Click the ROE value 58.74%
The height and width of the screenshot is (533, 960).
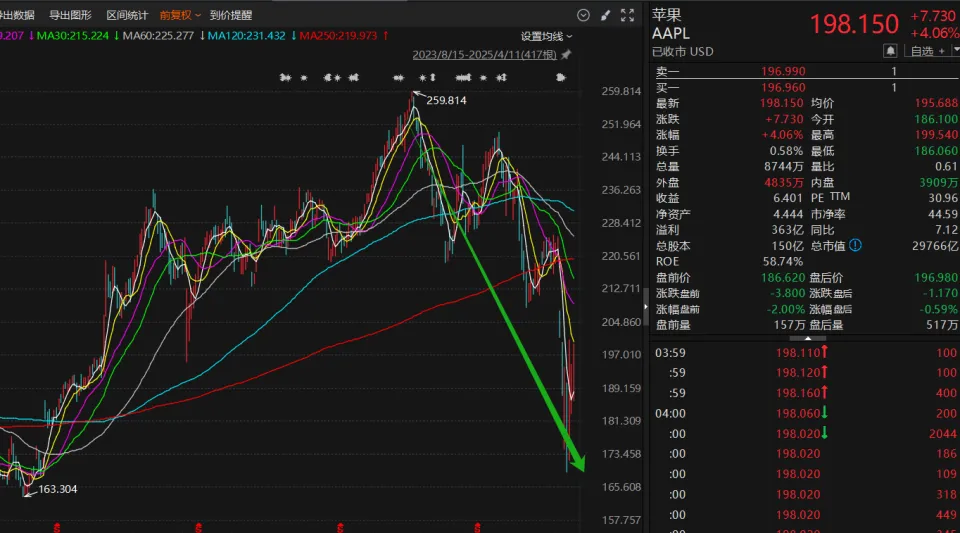pos(782,261)
